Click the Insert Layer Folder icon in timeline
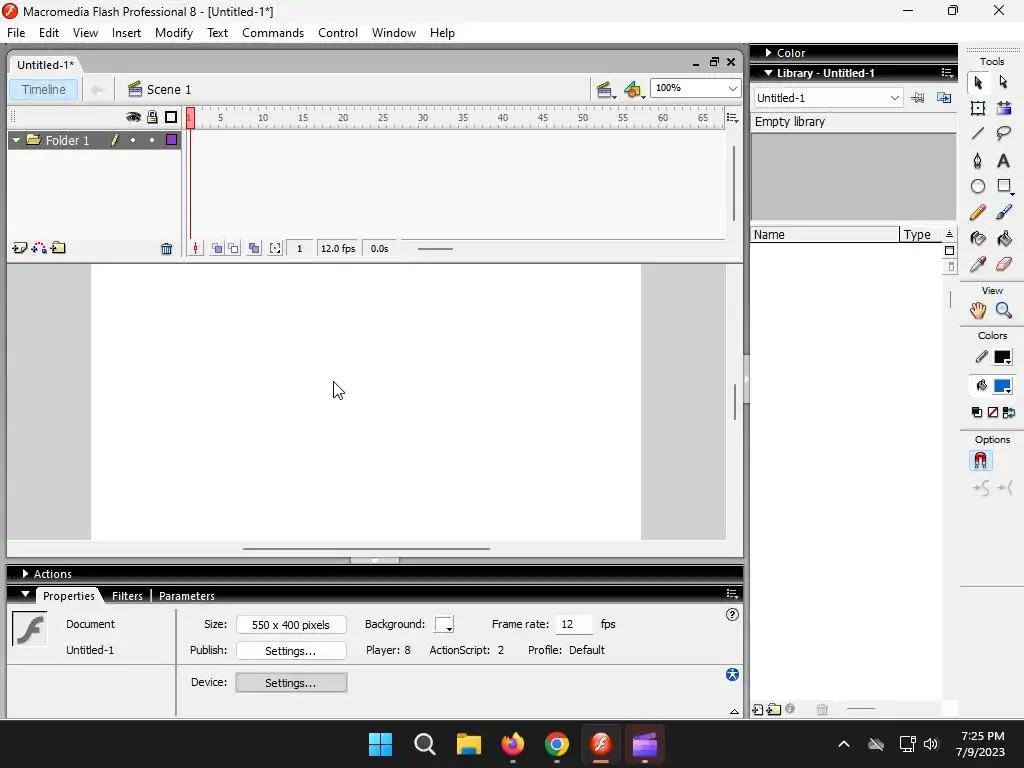Screen dimensions: 1024x768 coord(58,248)
